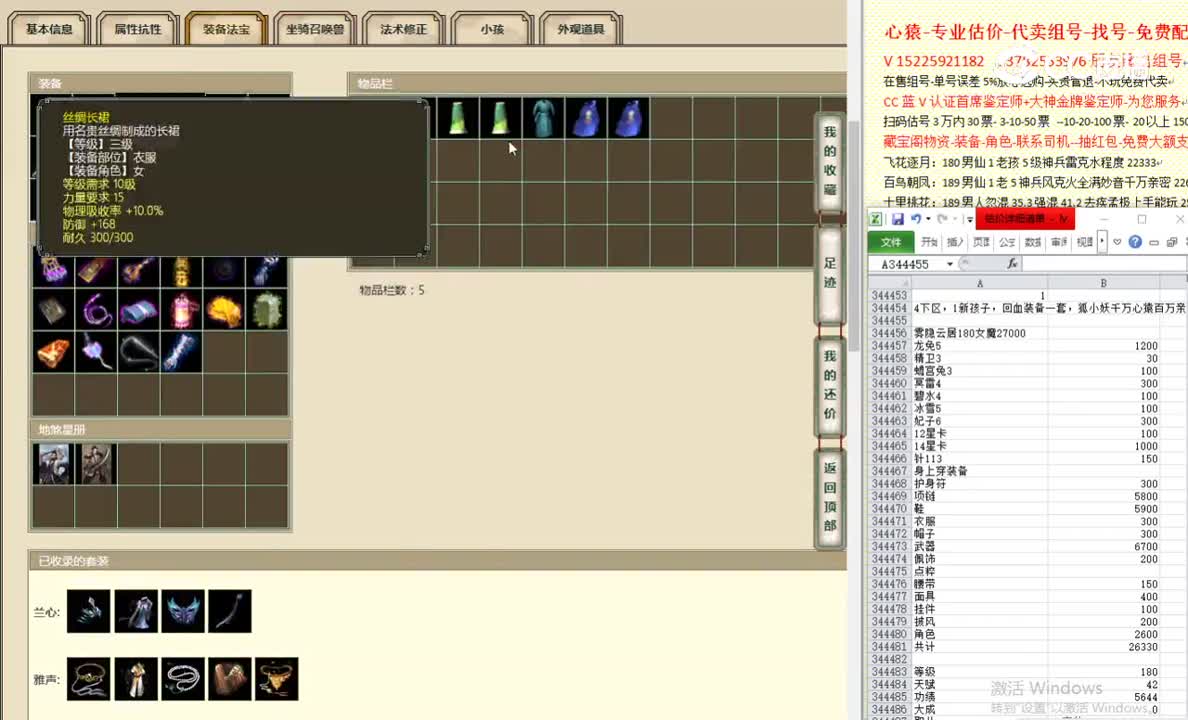Image resolution: width=1188 pixels, height=720 pixels.
Task: Select the cell containing 雾隐云居180女魔27000
Action: click(980, 333)
